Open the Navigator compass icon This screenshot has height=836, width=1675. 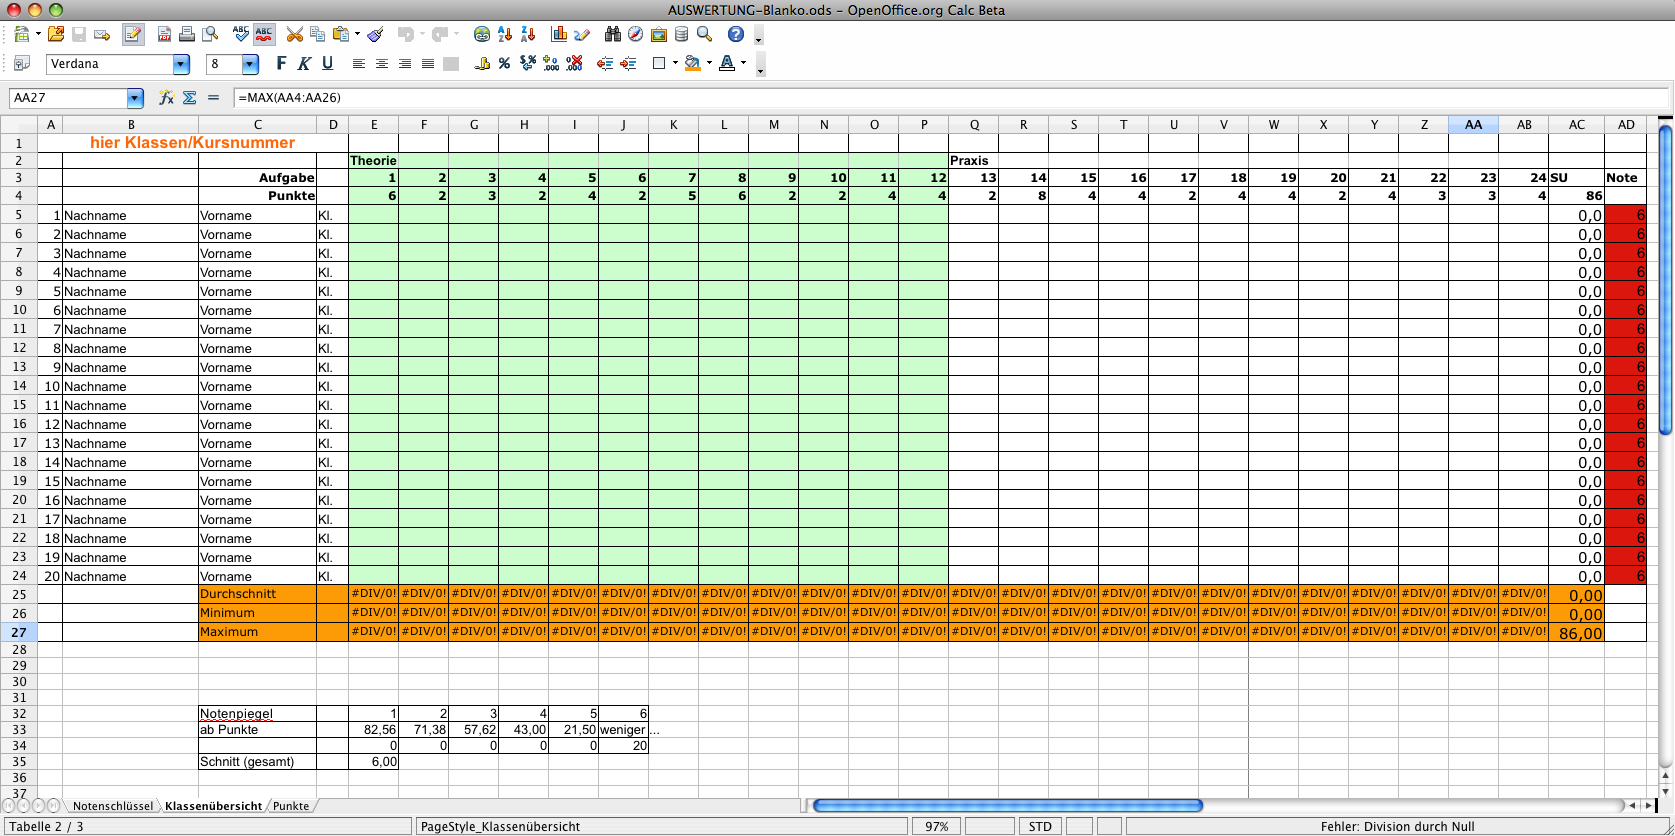point(636,34)
